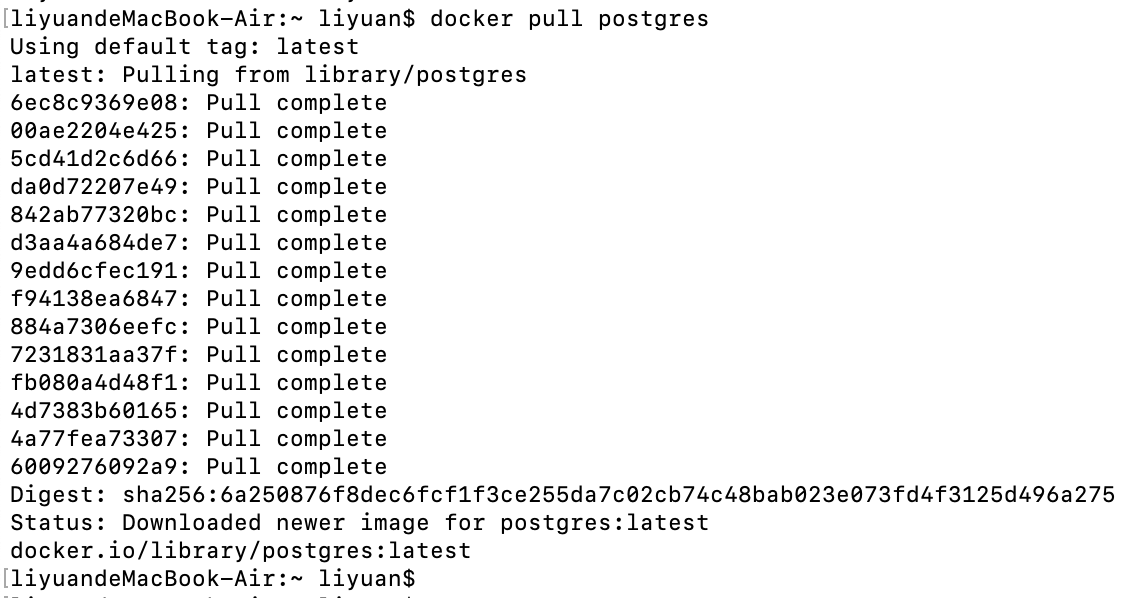The height and width of the screenshot is (598, 1128).
Task: Click the 'docker pull postgres' command text
Action: [569, 19]
